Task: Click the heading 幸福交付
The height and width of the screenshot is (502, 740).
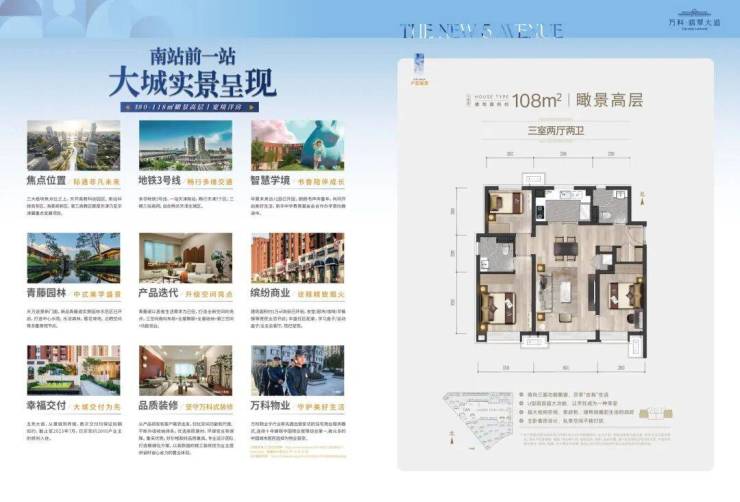Action: tap(46, 406)
